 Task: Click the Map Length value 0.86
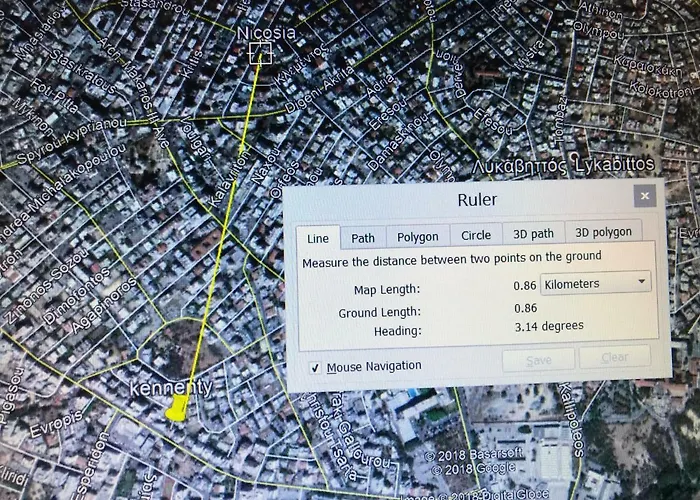(525, 286)
